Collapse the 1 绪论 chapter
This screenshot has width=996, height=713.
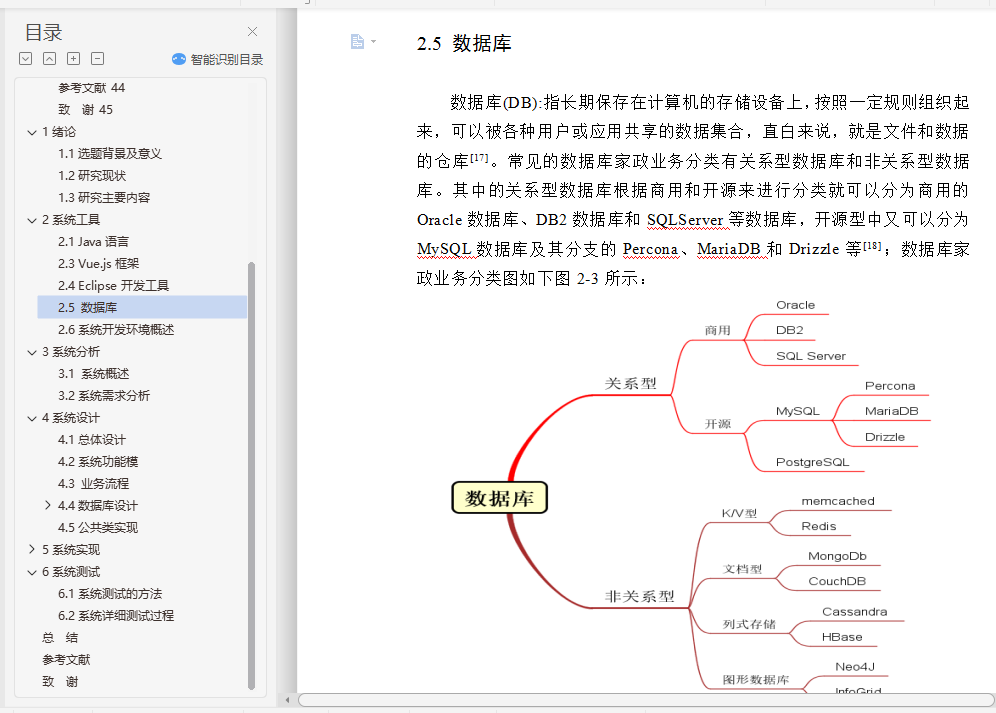point(32,132)
